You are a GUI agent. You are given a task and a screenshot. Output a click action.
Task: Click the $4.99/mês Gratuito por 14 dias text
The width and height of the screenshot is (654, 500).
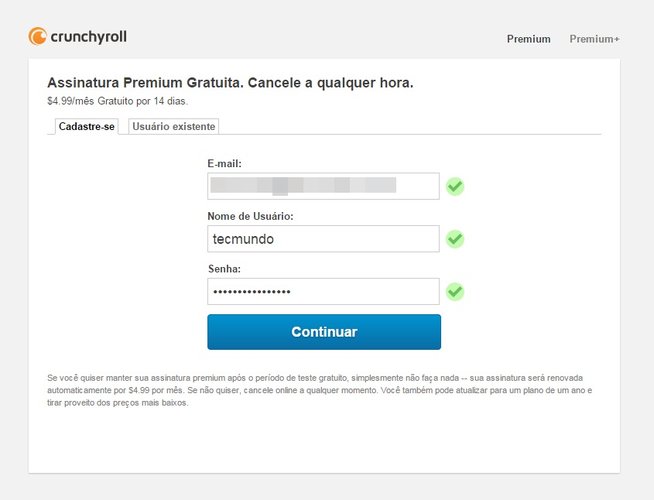tap(118, 101)
